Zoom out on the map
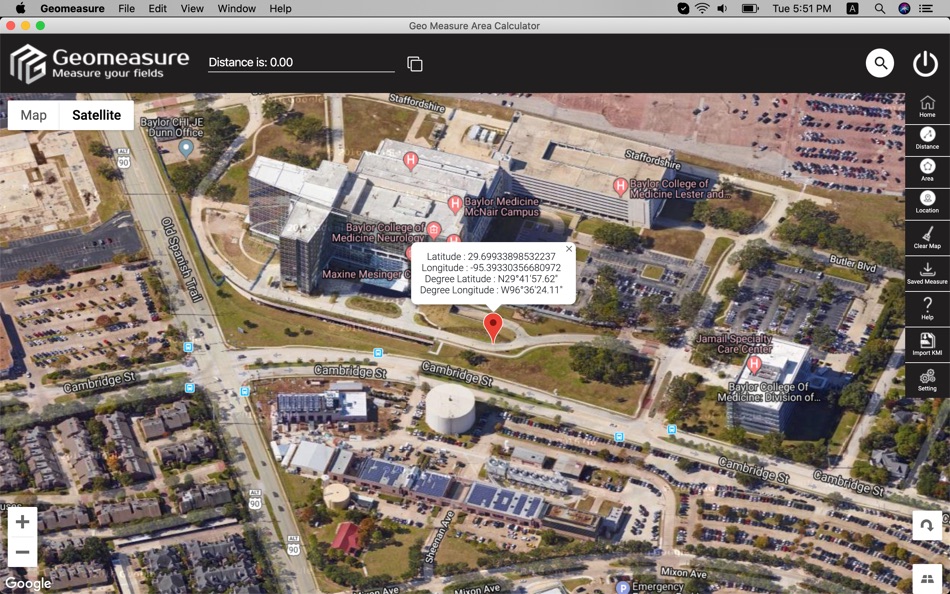950x594 pixels. [22, 552]
